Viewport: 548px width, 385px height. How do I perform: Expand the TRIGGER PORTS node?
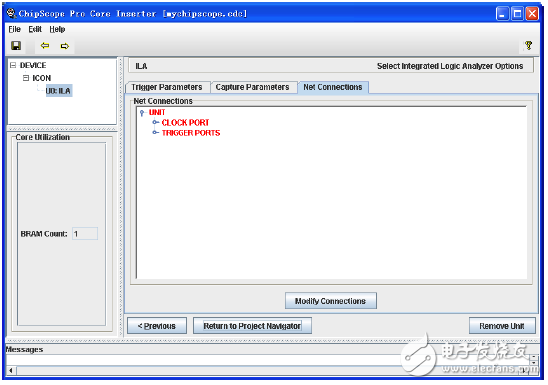pyautogui.click(x=156, y=132)
